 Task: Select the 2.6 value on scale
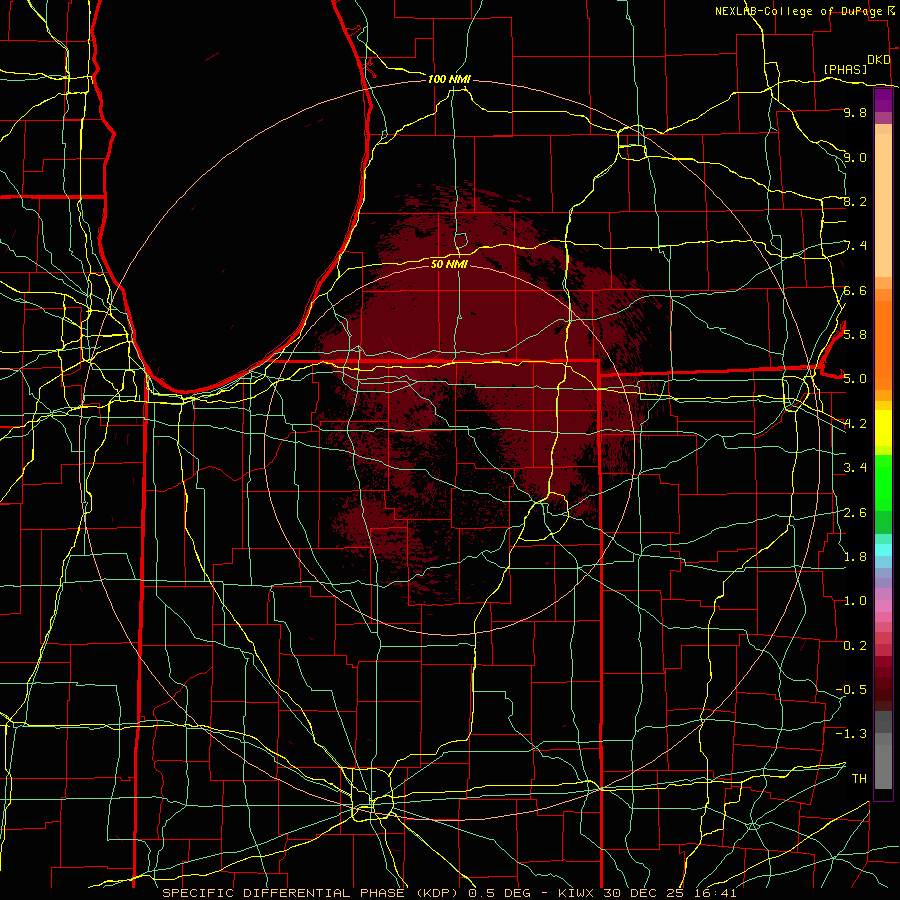(x=855, y=512)
